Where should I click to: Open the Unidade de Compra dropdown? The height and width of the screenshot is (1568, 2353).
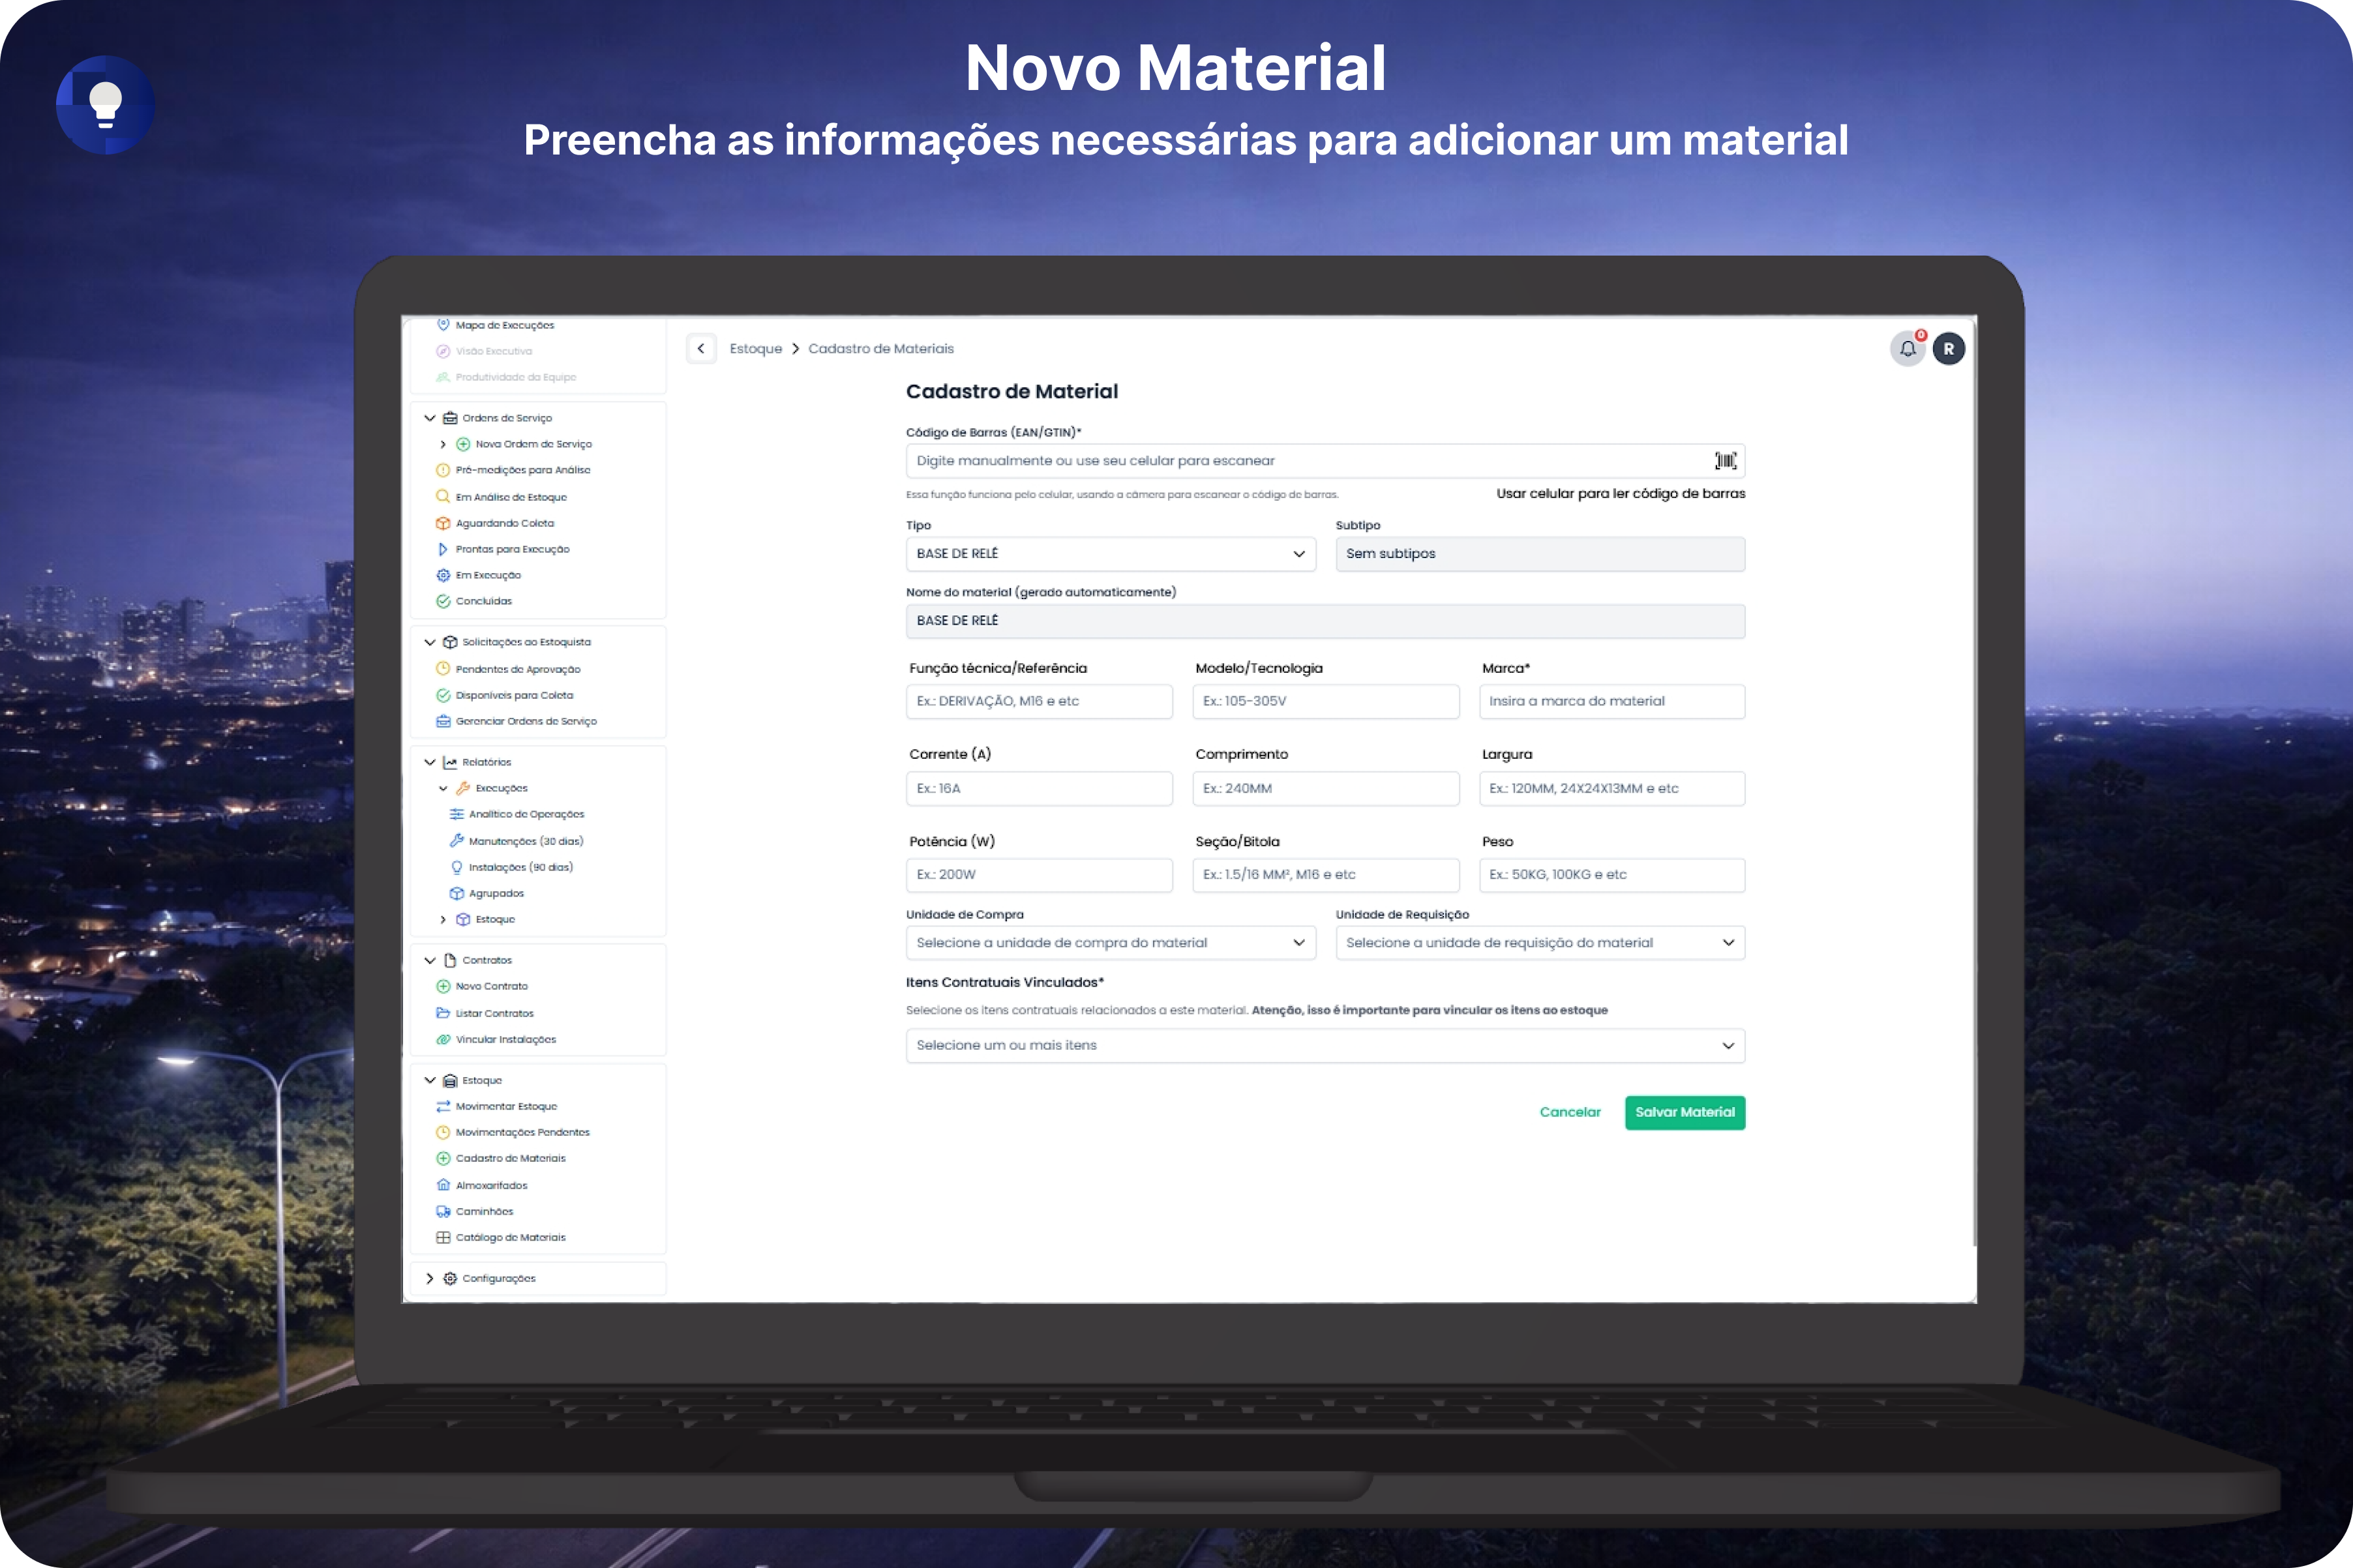(1111, 943)
